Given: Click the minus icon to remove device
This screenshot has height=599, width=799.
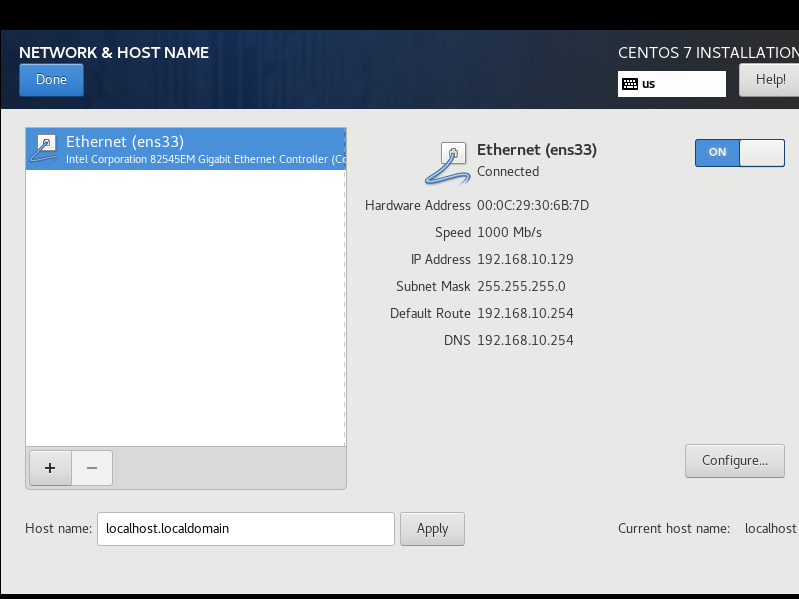Looking at the screenshot, I should (x=92, y=468).
